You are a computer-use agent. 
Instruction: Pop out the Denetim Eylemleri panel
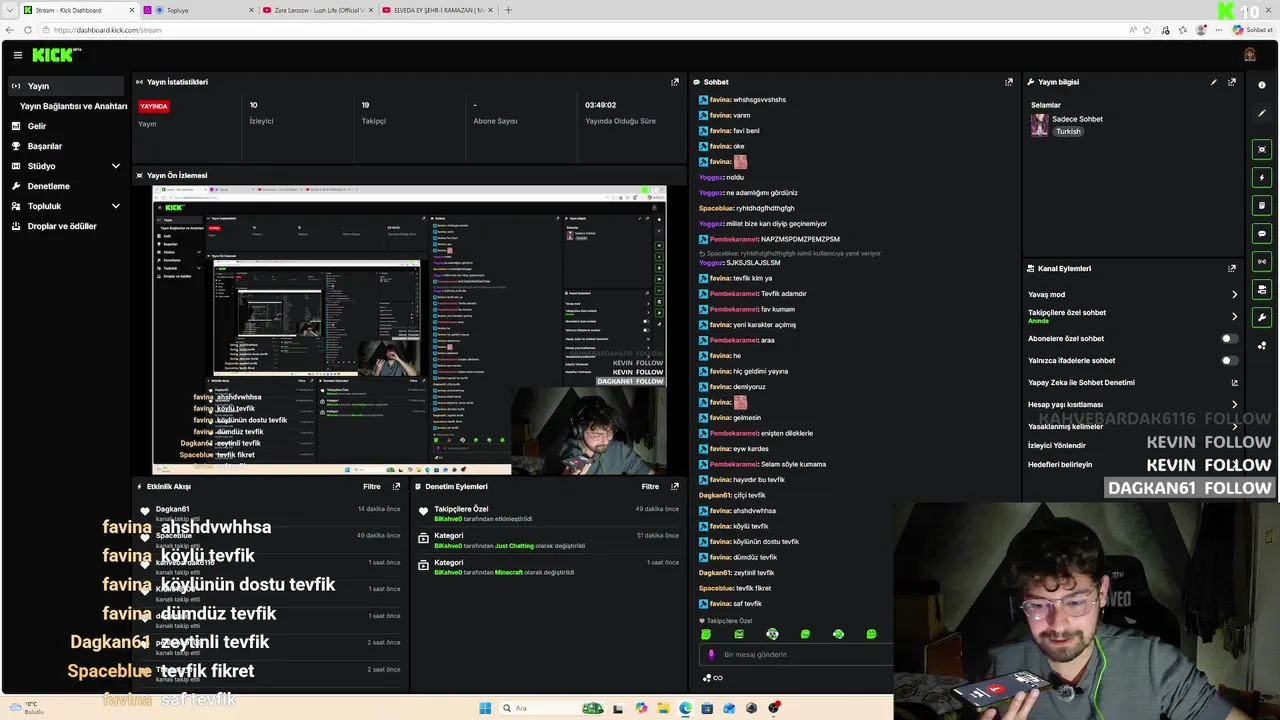point(675,486)
